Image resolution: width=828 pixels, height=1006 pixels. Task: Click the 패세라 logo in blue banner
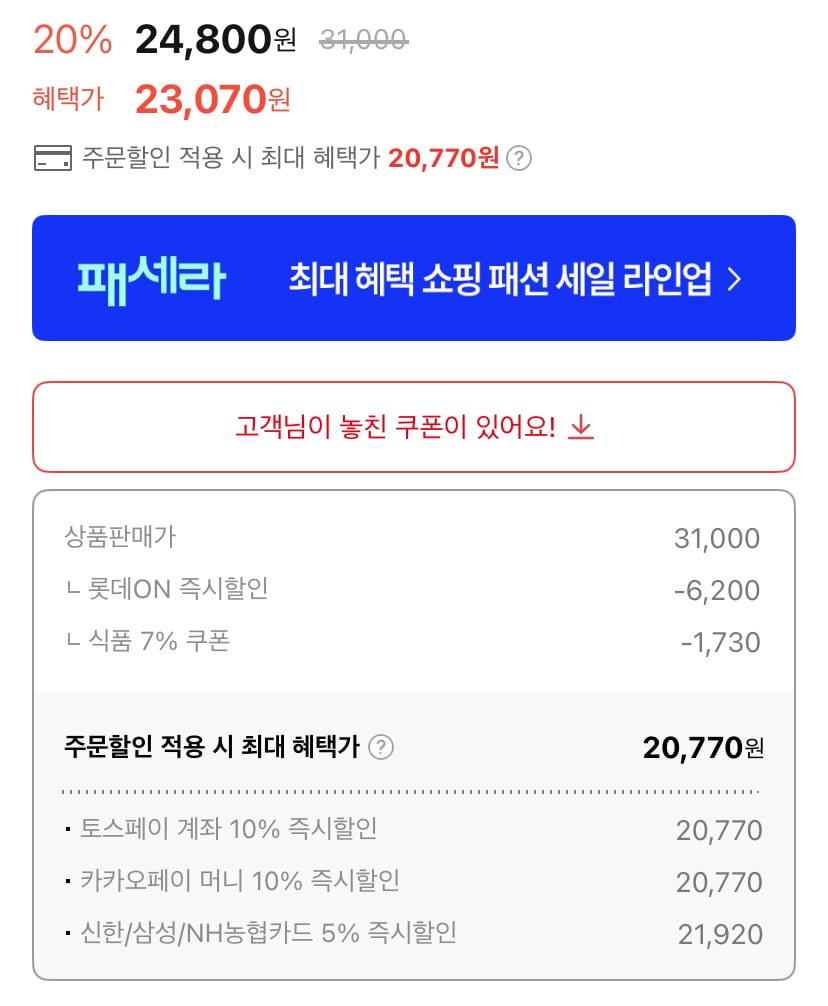(151, 279)
